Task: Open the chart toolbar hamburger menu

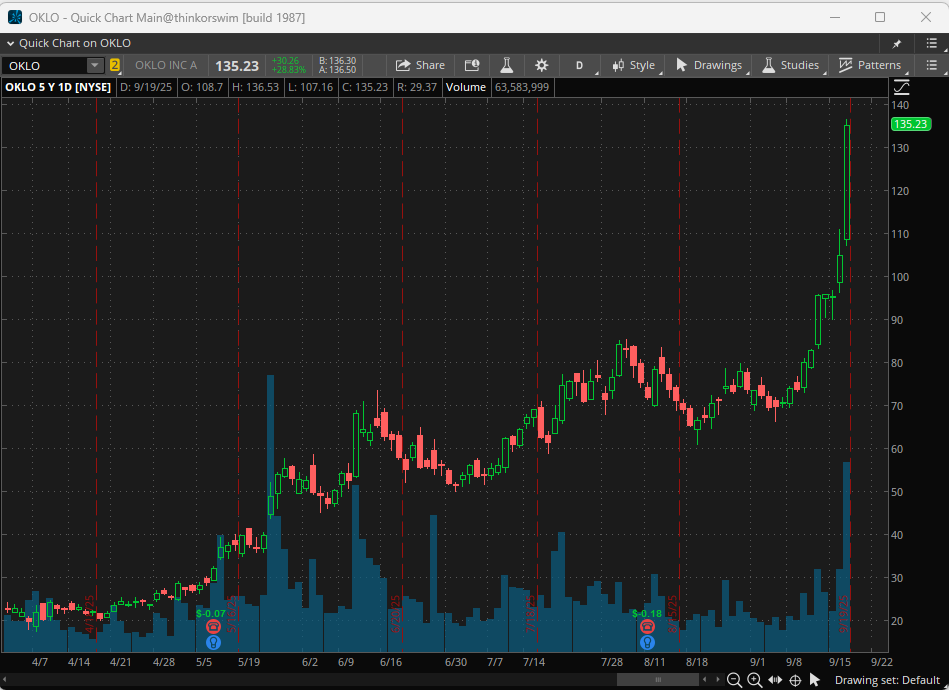Action: [x=931, y=65]
